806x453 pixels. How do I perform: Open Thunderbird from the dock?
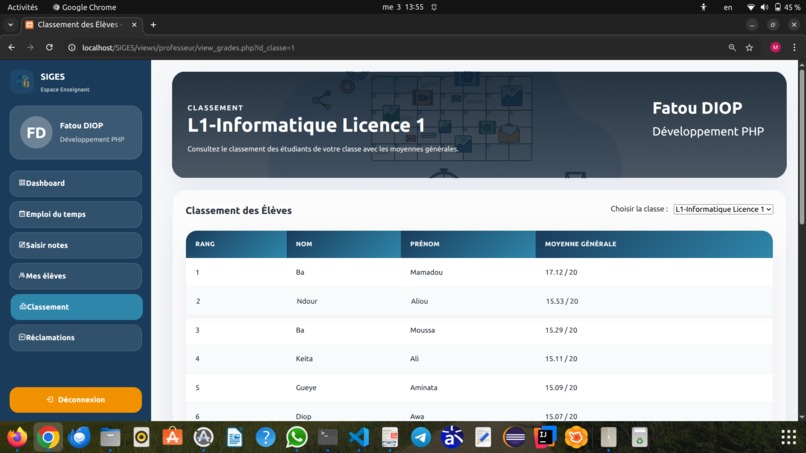click(79, 438)
